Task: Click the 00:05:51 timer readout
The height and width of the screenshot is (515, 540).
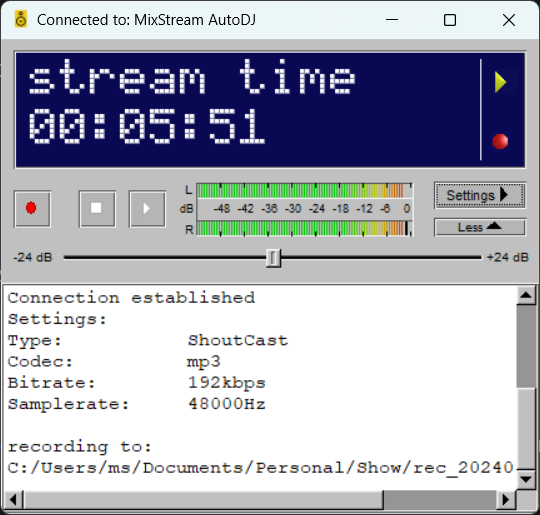Action: click(147, 125)
